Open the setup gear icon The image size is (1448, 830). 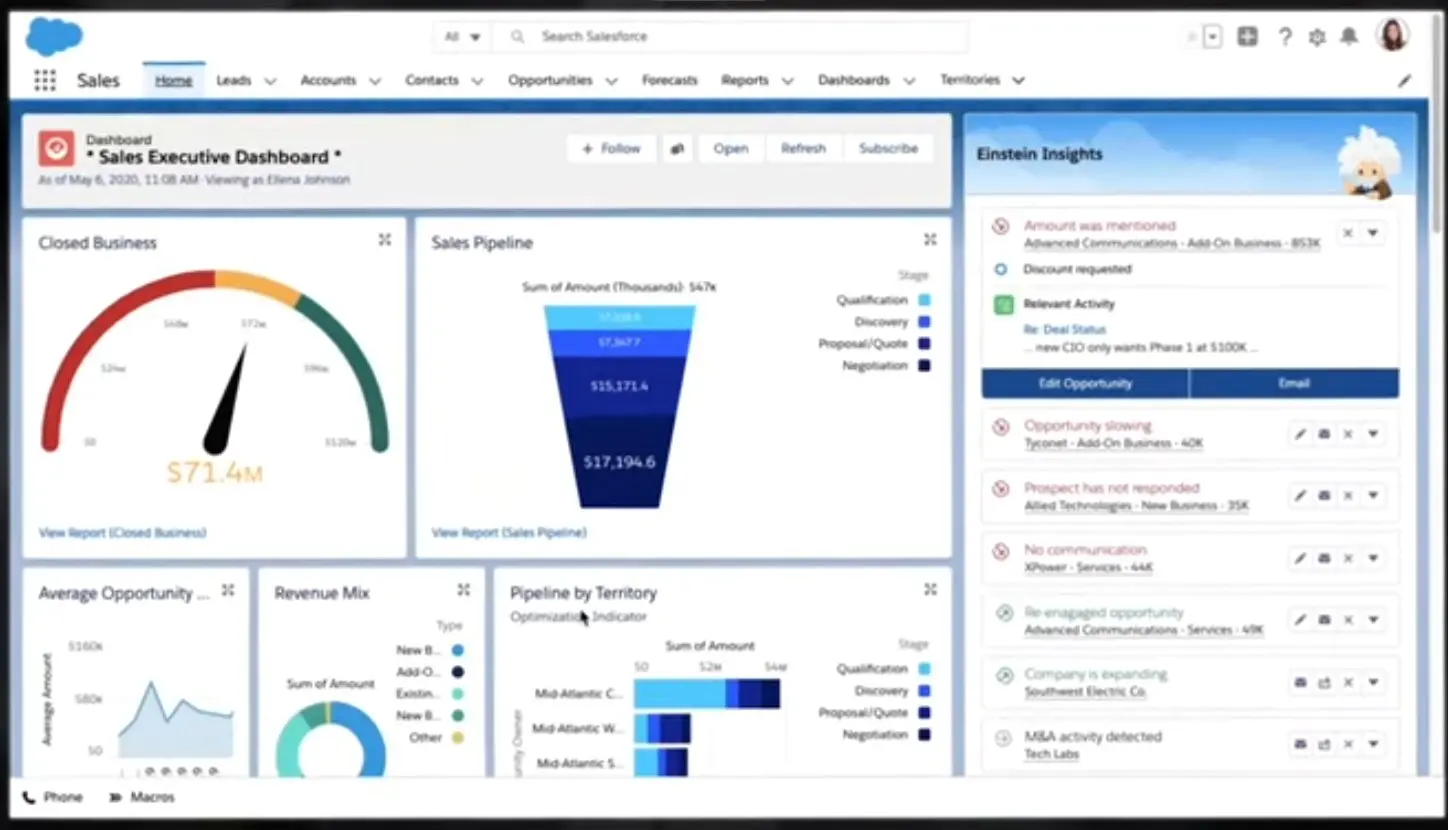[x=1317, y=37]
